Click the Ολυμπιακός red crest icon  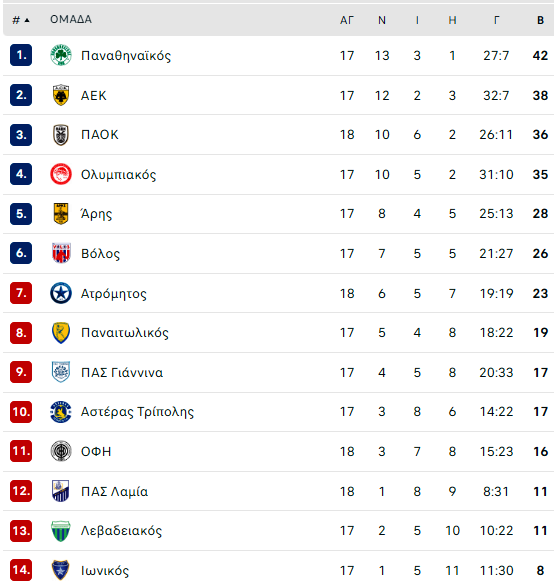click(x=61, y=174)
